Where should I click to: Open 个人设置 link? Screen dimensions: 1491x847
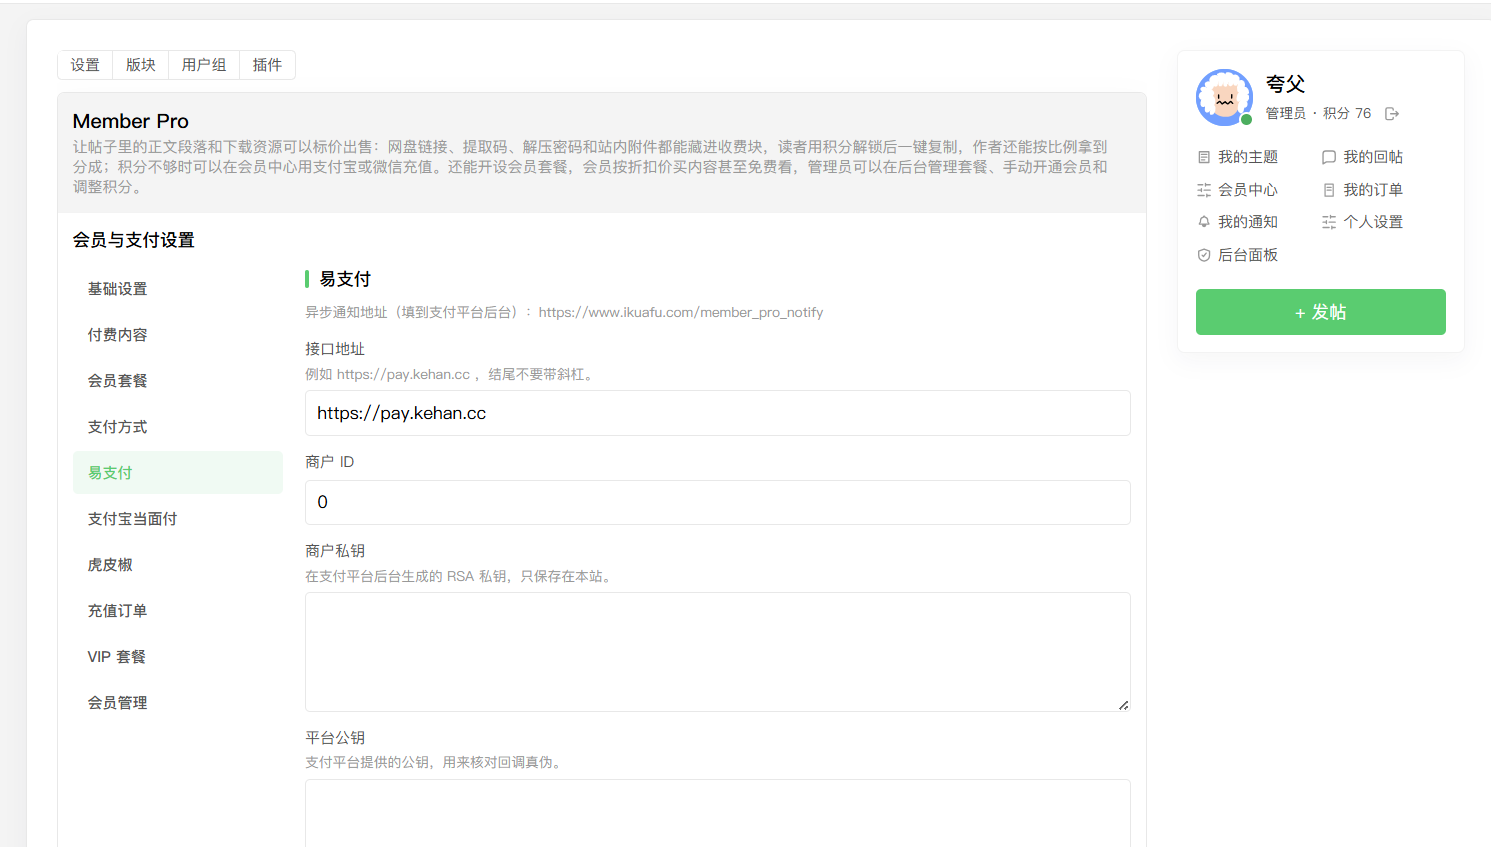click(x=1373, y=222)
